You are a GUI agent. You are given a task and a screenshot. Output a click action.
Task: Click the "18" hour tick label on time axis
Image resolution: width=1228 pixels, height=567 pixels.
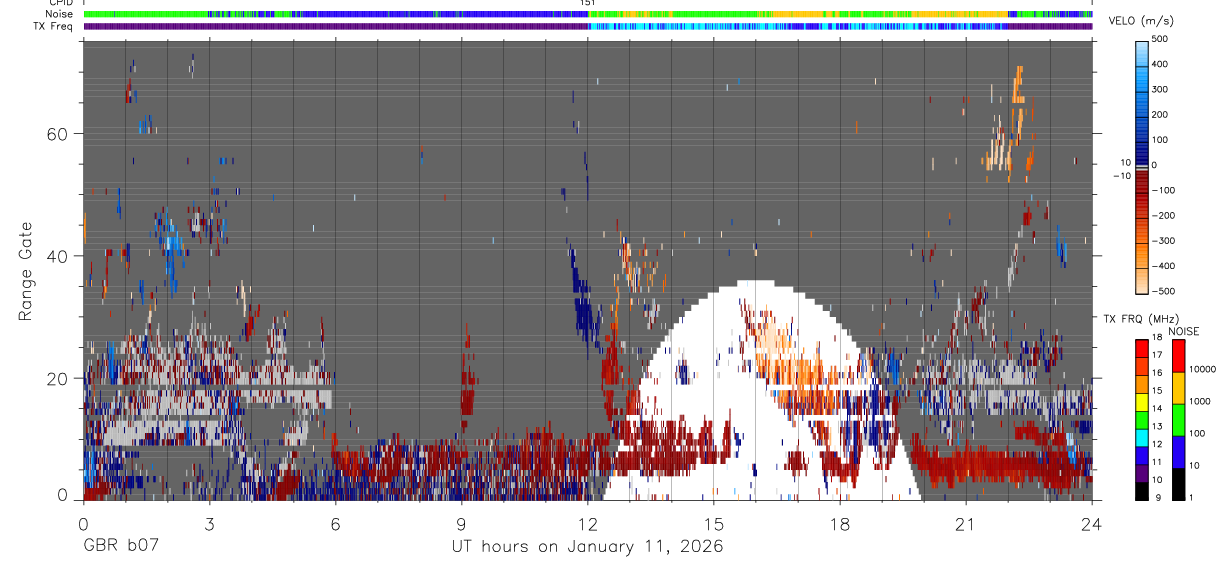839,523
